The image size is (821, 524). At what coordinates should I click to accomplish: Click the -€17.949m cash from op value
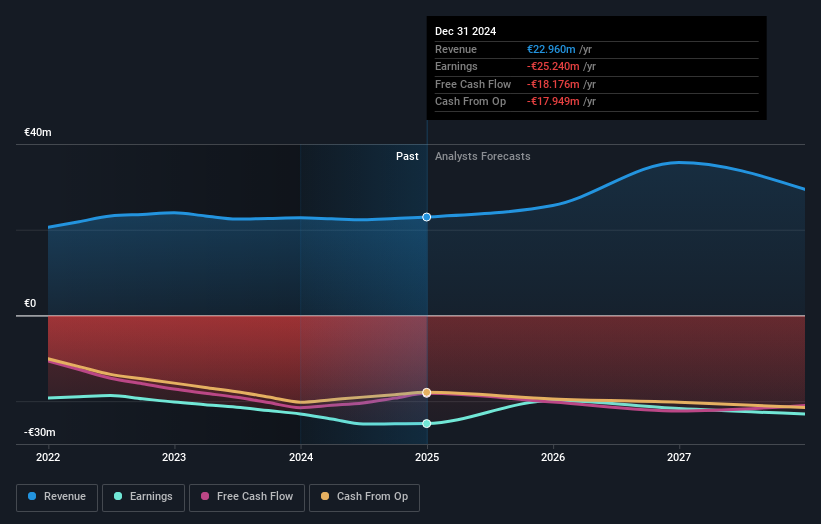553,102
